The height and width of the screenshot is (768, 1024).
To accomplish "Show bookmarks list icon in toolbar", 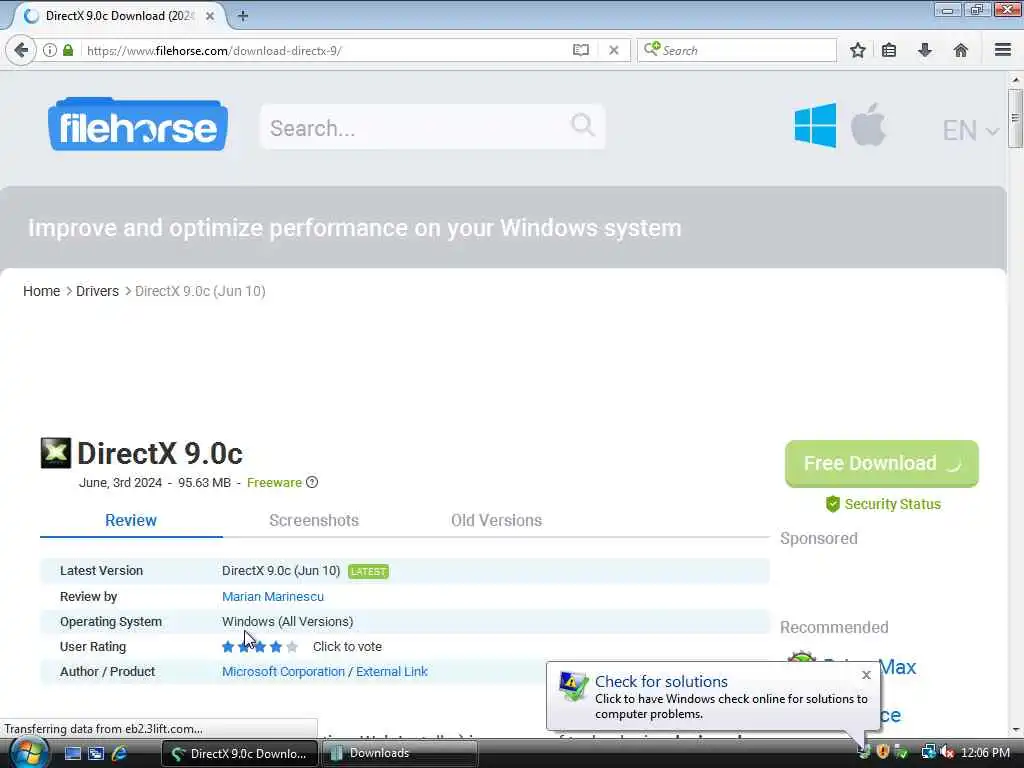I will [x=889, y=50].
